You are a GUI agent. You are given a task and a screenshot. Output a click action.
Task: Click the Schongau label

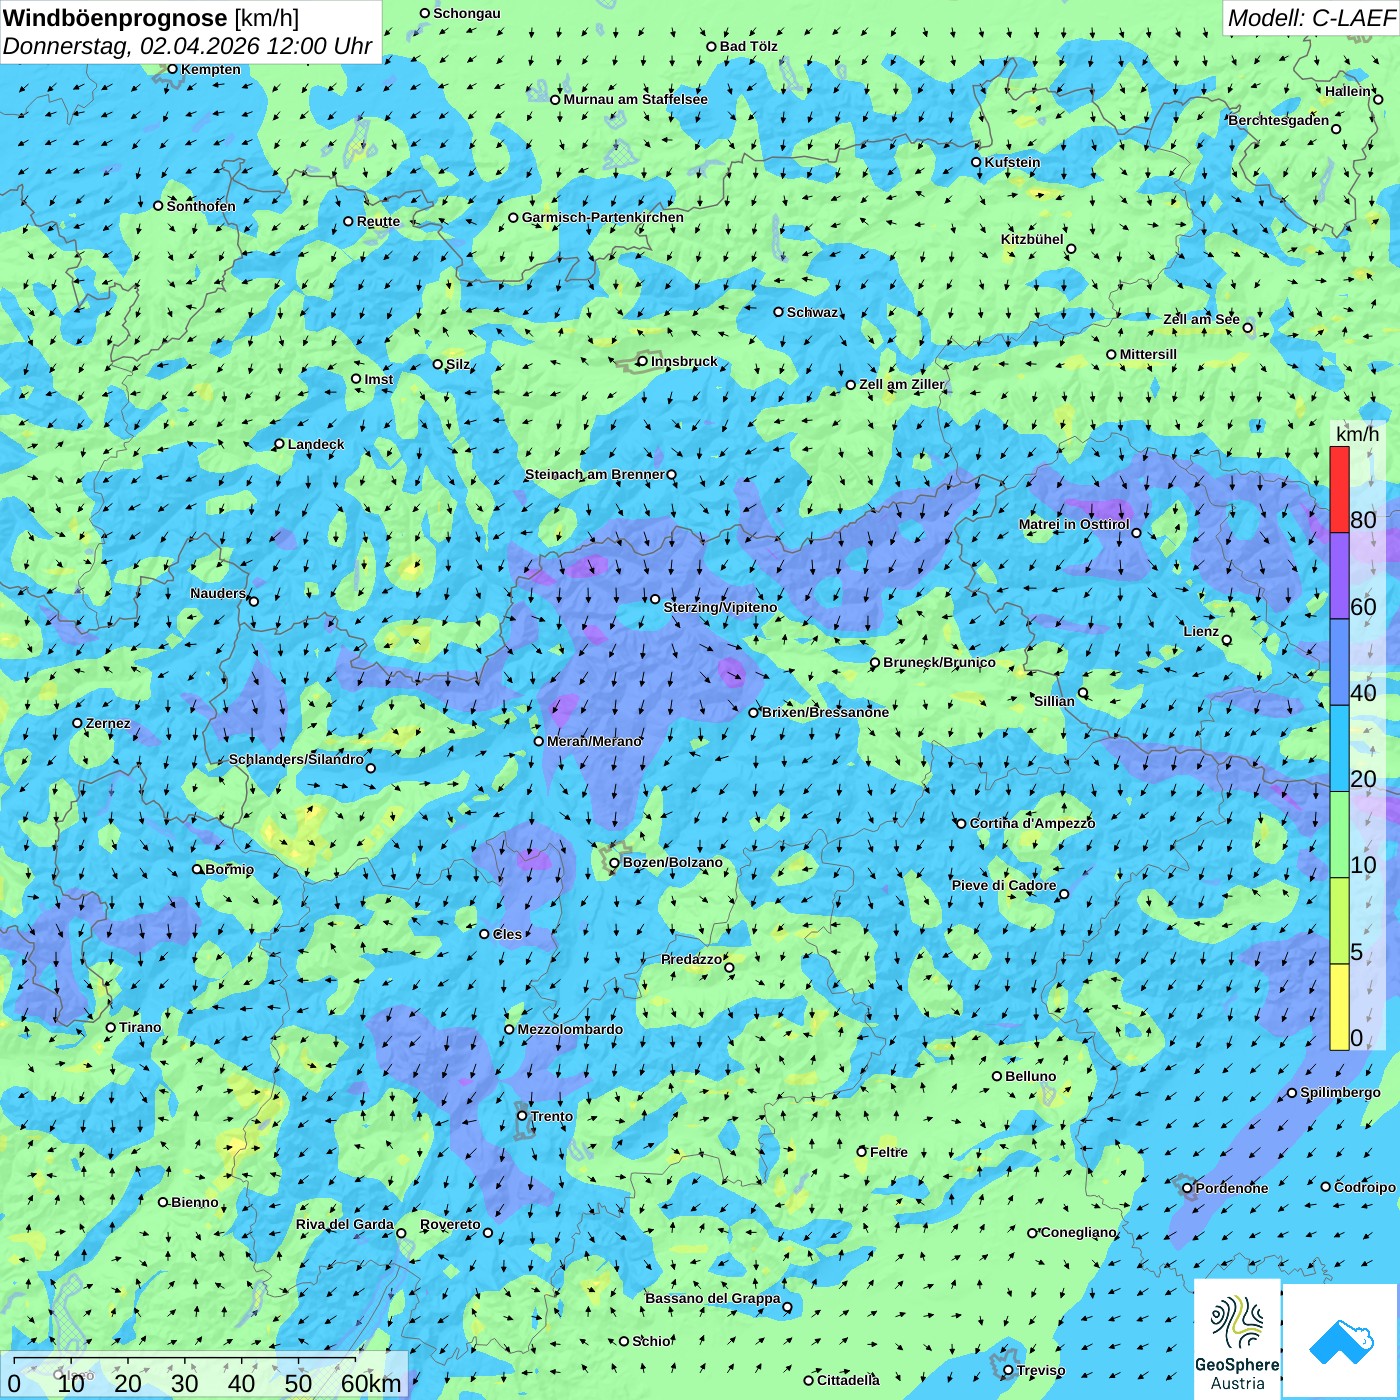click(x=467, y=13)
